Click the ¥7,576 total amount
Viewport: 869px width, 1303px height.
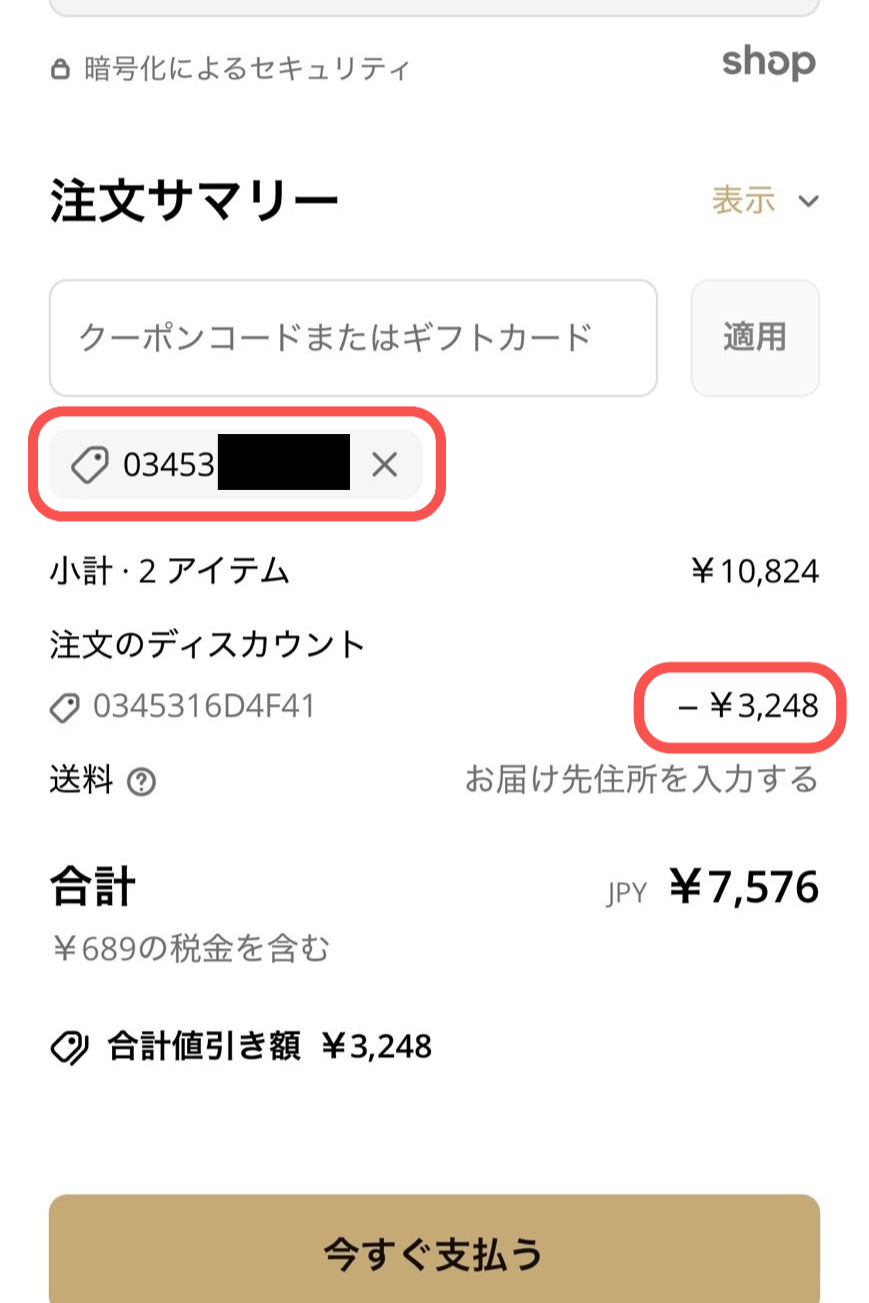(744, 887)
